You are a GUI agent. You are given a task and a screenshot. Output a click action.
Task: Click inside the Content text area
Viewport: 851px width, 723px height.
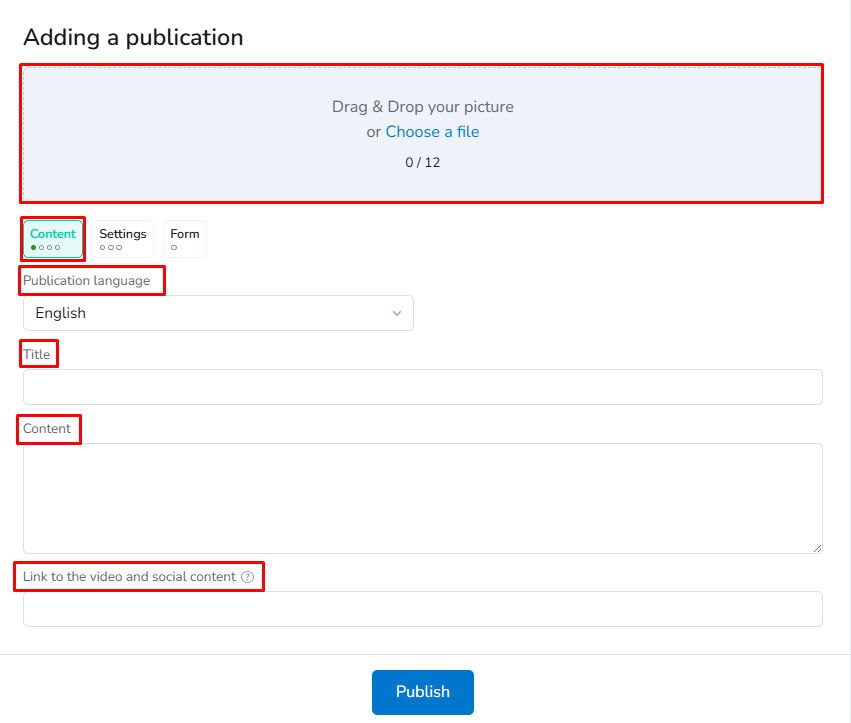[422, 498]
